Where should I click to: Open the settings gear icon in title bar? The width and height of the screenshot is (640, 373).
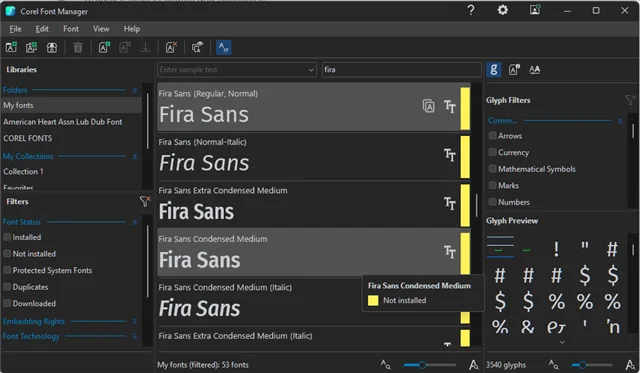tap(502, 10)
